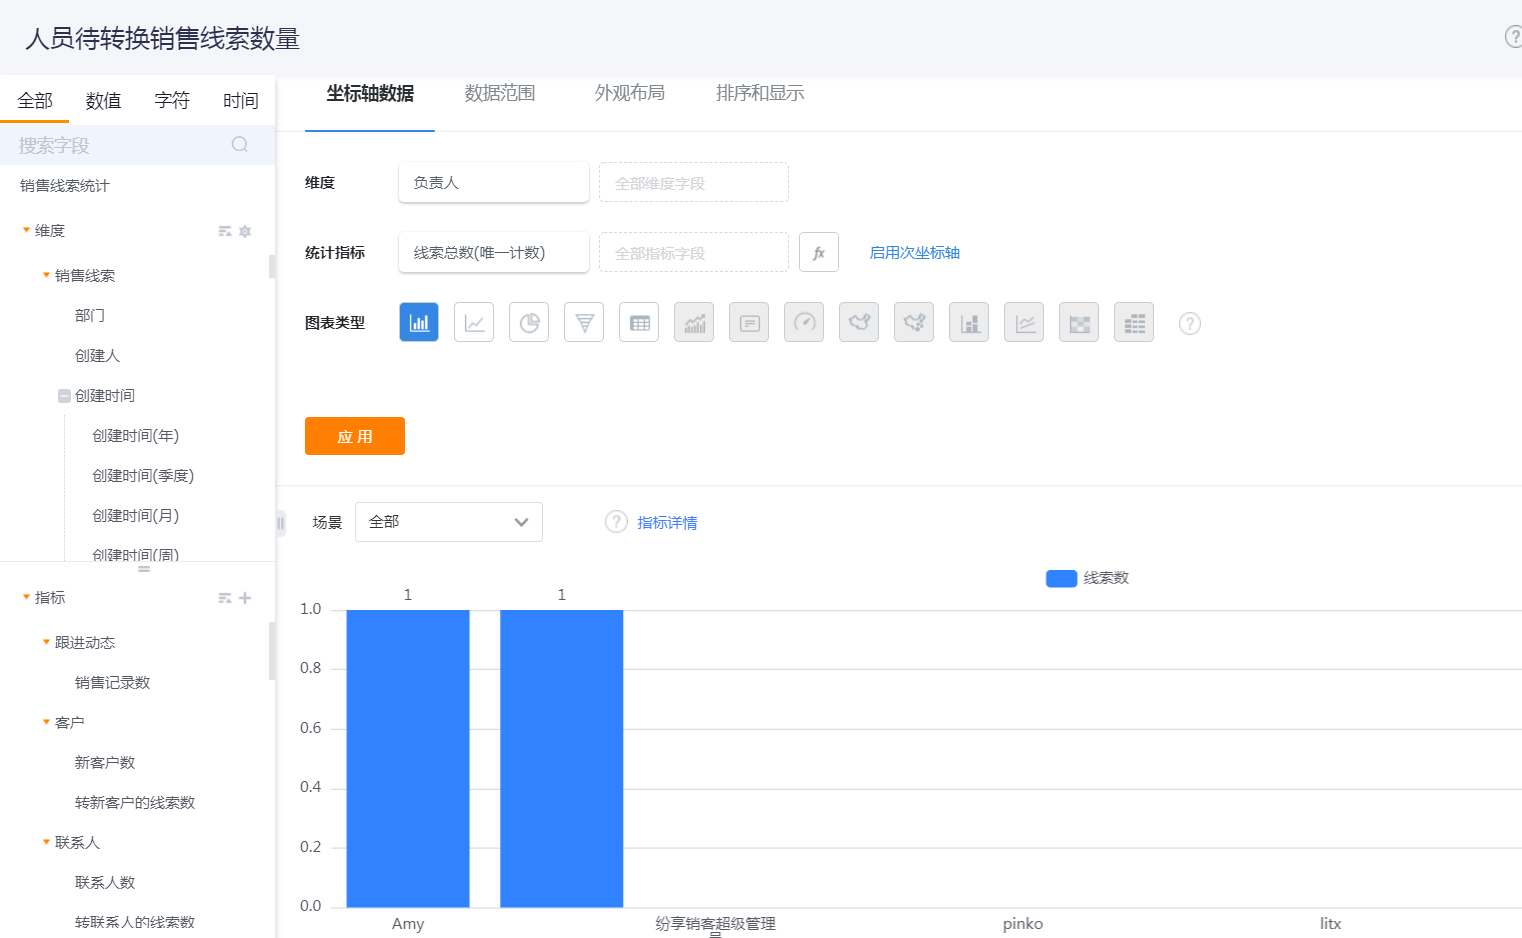Screen dimensions: 1522x938
Task: Collapse the 客户 indicator group
Action: pyautogui.click(x=46, y=722)
